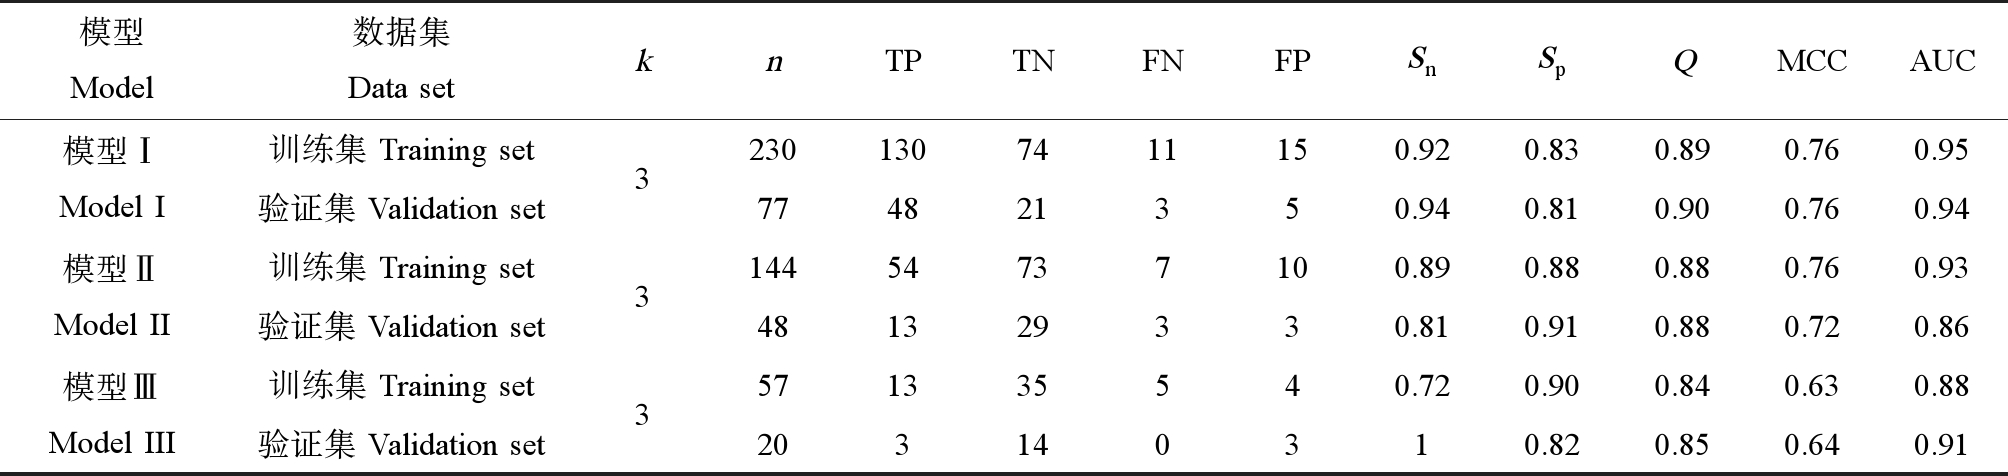Select the 数据集 Data set header

click(401, 60)
